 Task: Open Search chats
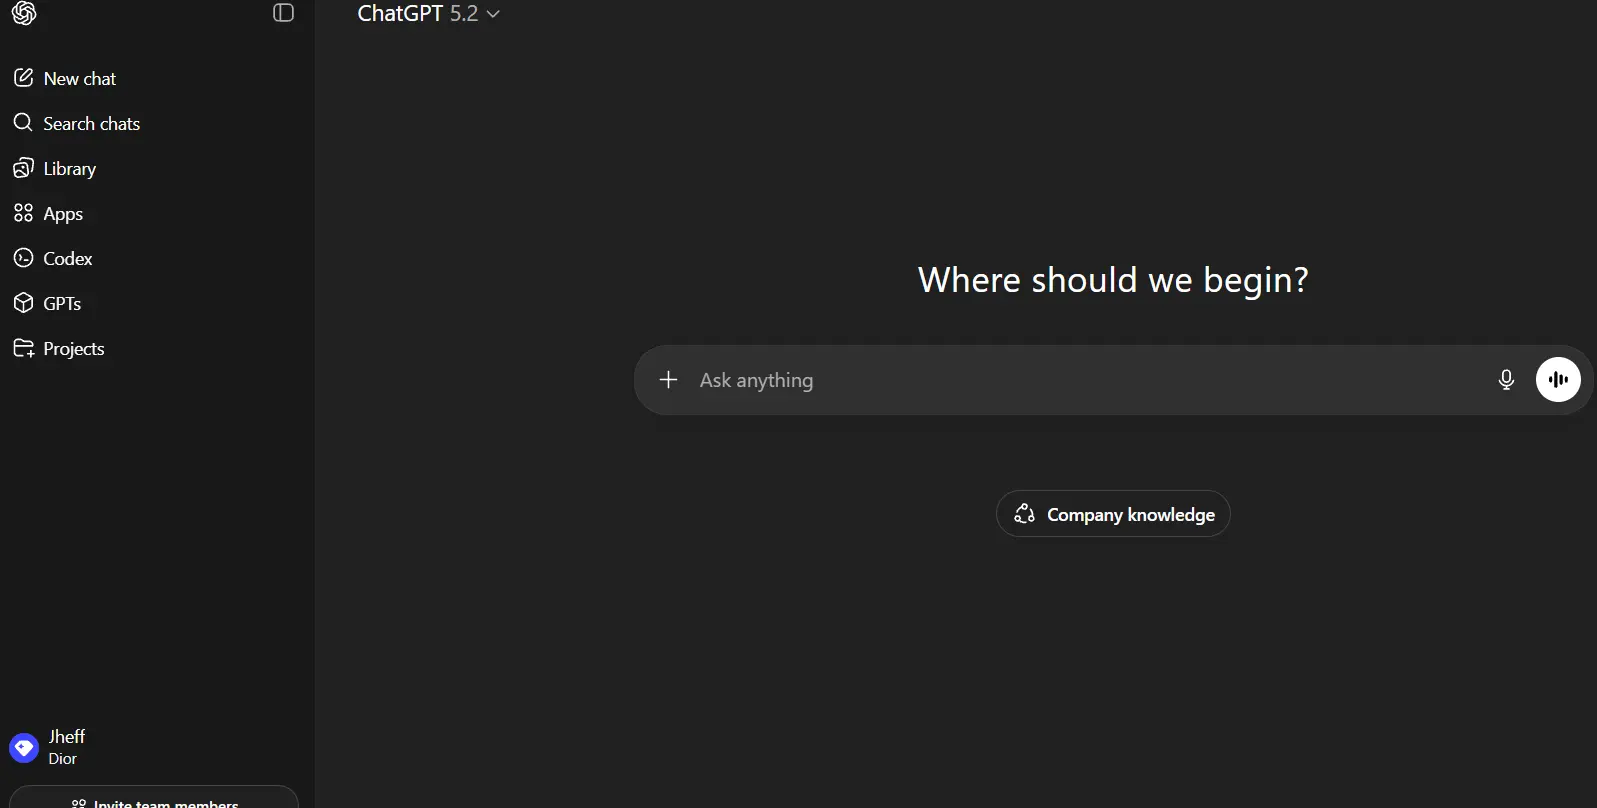[77, 123]
